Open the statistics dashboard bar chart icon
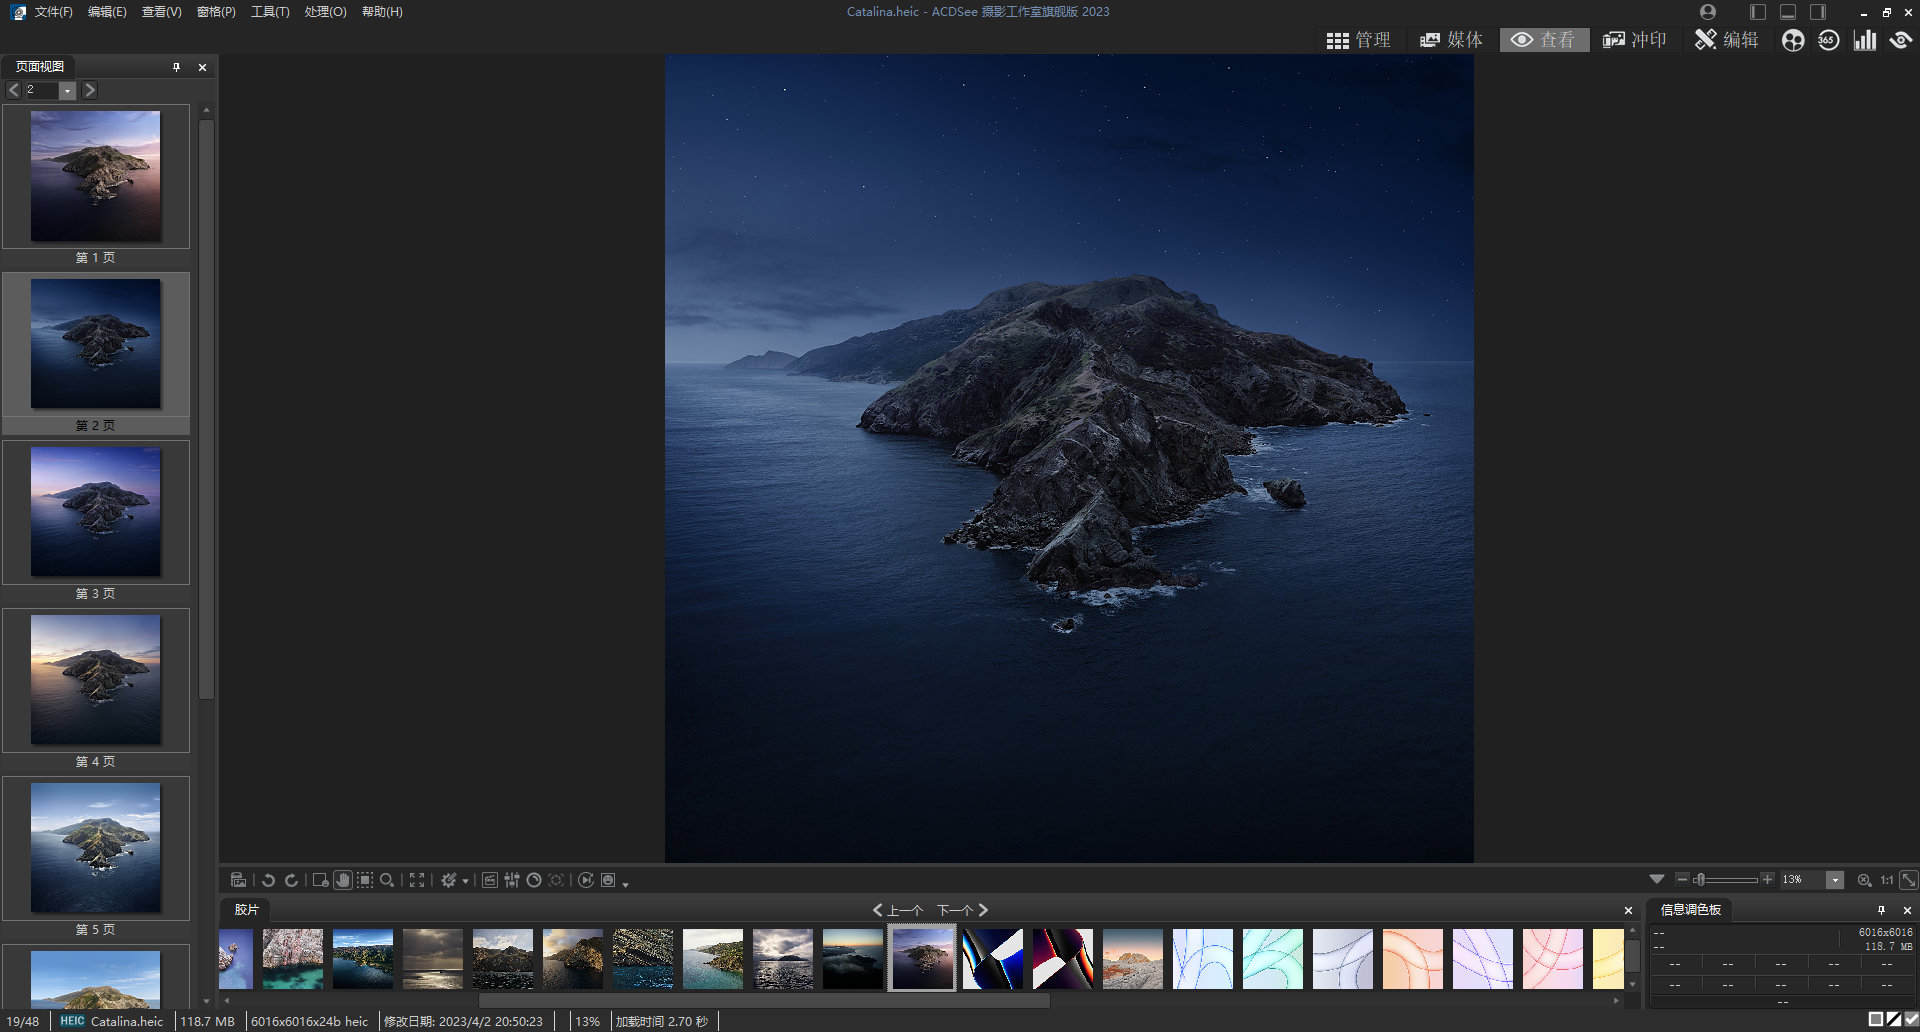Image resolution: width=1920 pixels, height=1032 pixels. point(1865,40)
